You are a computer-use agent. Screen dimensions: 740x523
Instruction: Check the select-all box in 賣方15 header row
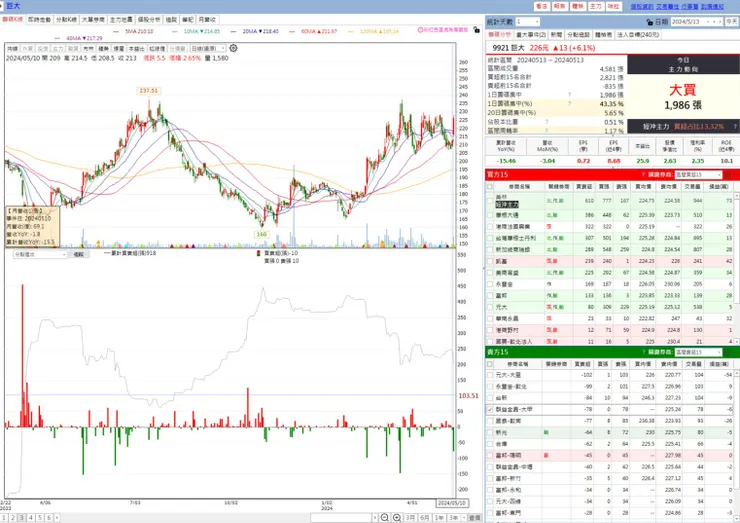coord(490,364)
